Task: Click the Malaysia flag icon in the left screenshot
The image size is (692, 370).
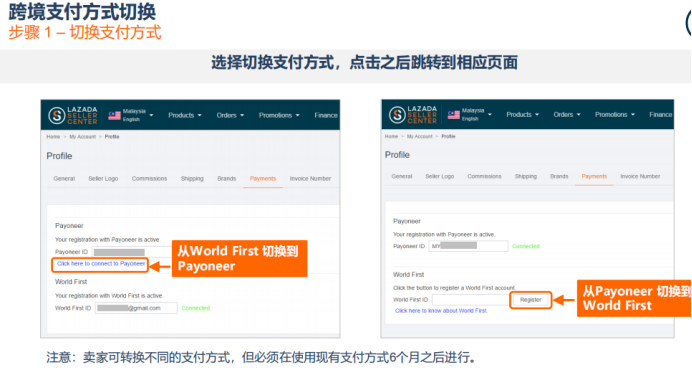Action: pos(115,115)
